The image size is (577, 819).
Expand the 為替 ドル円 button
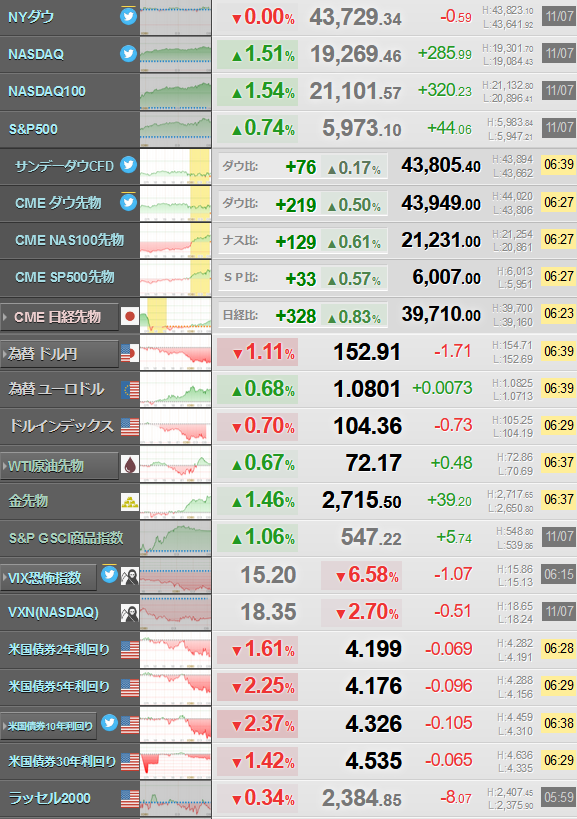click(x=60, y=354)
